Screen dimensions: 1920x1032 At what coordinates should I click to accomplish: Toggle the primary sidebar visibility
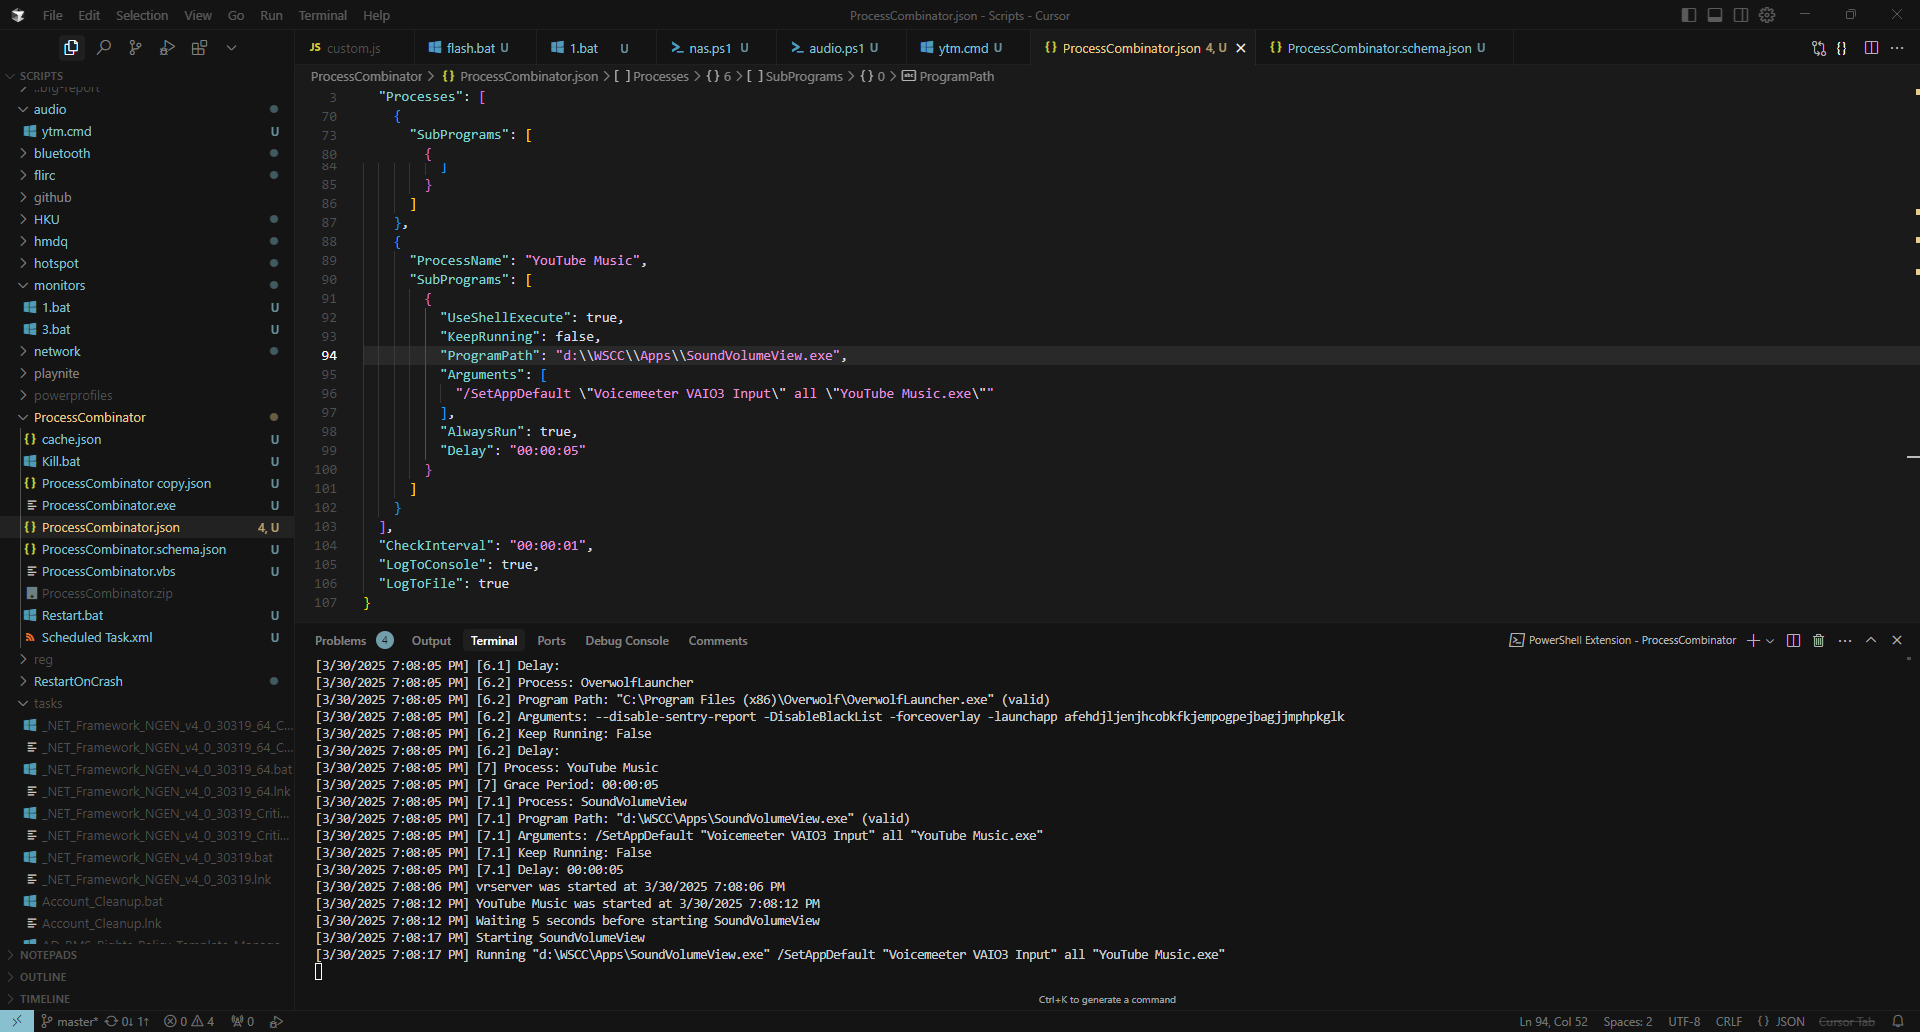(1689, 15)
